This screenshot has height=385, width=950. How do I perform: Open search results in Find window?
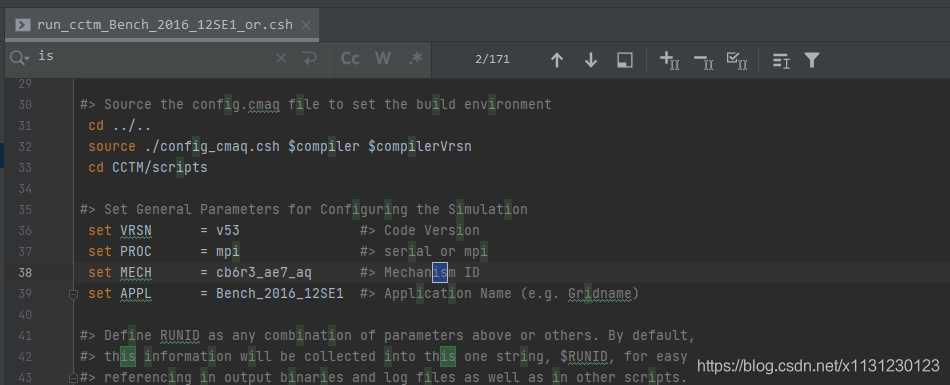(x=781, y=60)
